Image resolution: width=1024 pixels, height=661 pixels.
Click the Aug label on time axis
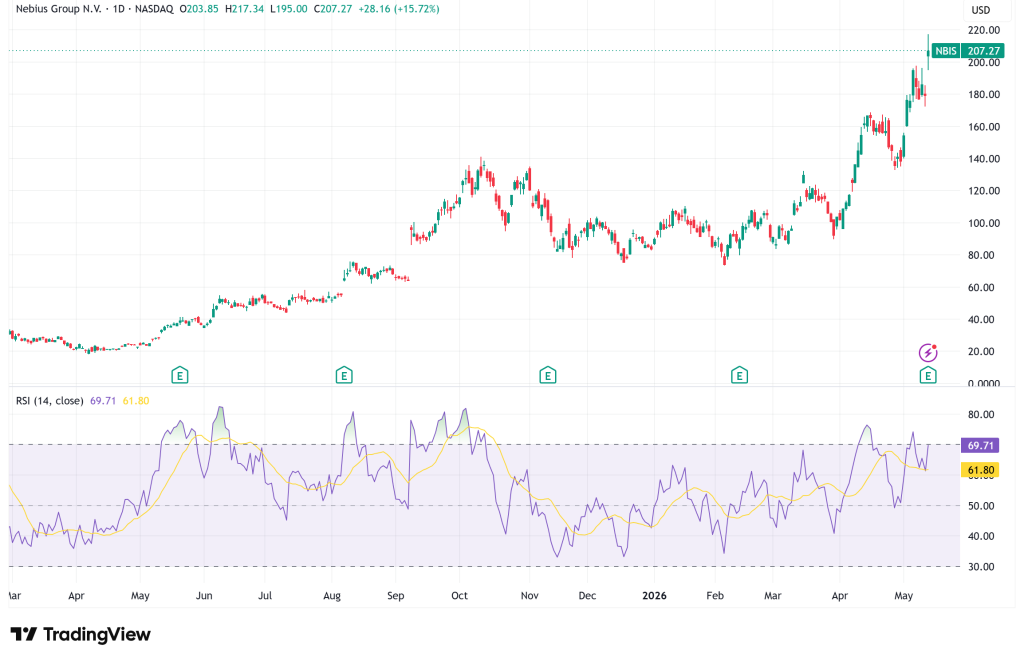[332, 596]
